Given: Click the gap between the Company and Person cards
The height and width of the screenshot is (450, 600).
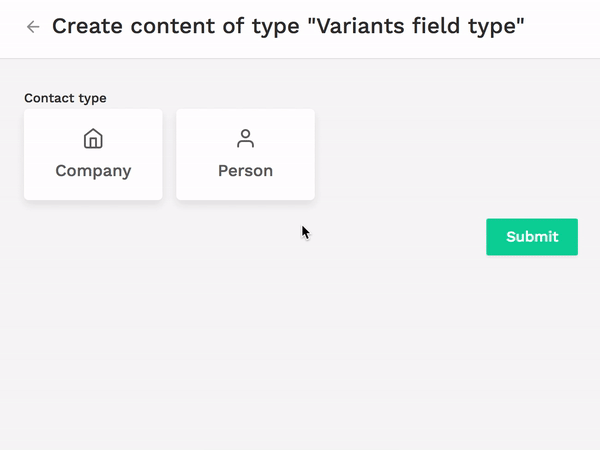Looking at the screenshot, I should click(169, 154).
